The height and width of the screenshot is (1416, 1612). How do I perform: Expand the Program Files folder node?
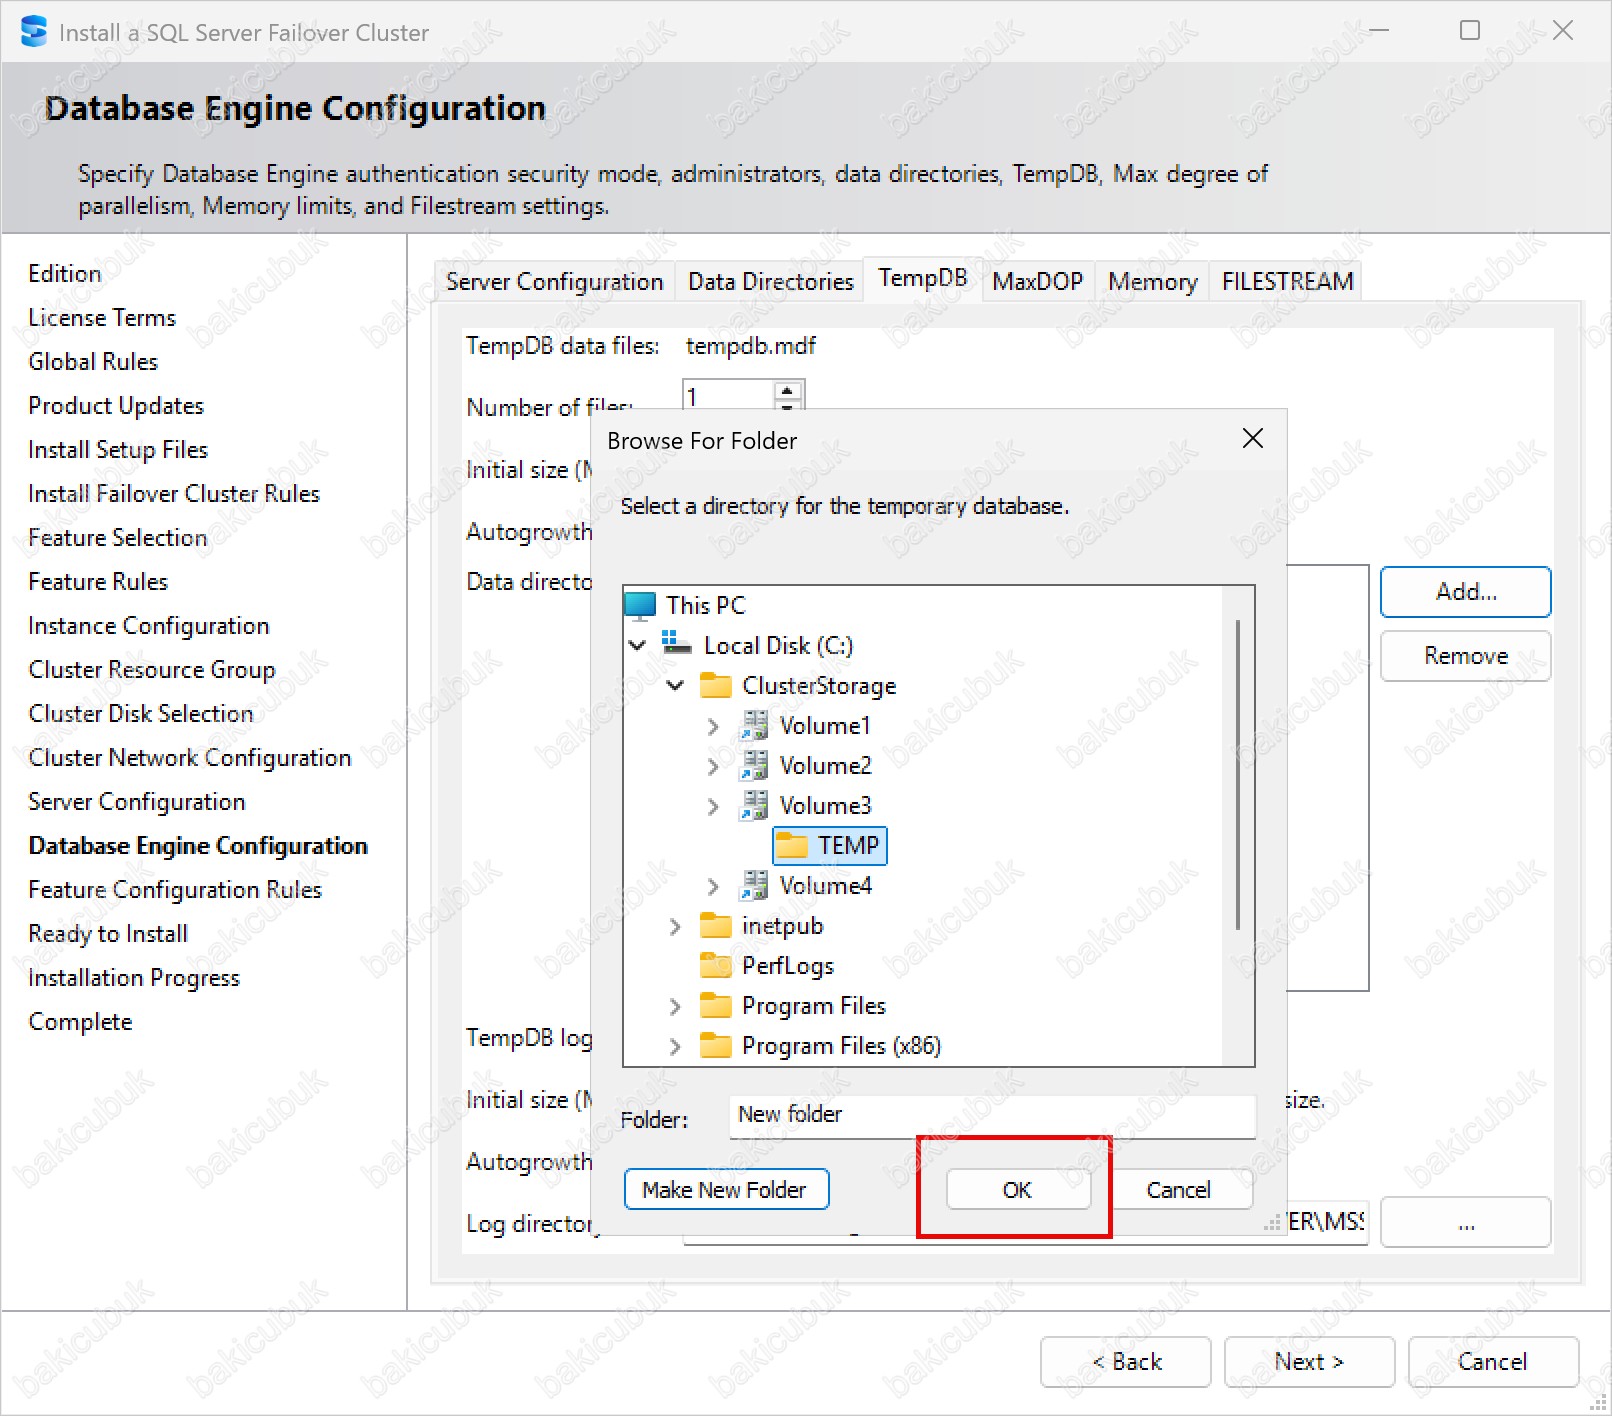point(675,1007)
